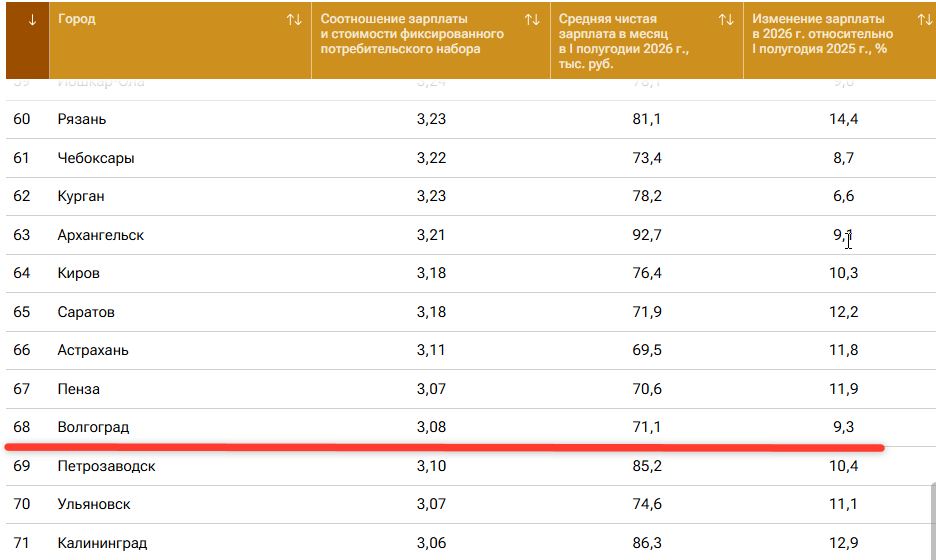Click change value 11,9 for Пенза

pyautogui.click(x=843, y=389)
